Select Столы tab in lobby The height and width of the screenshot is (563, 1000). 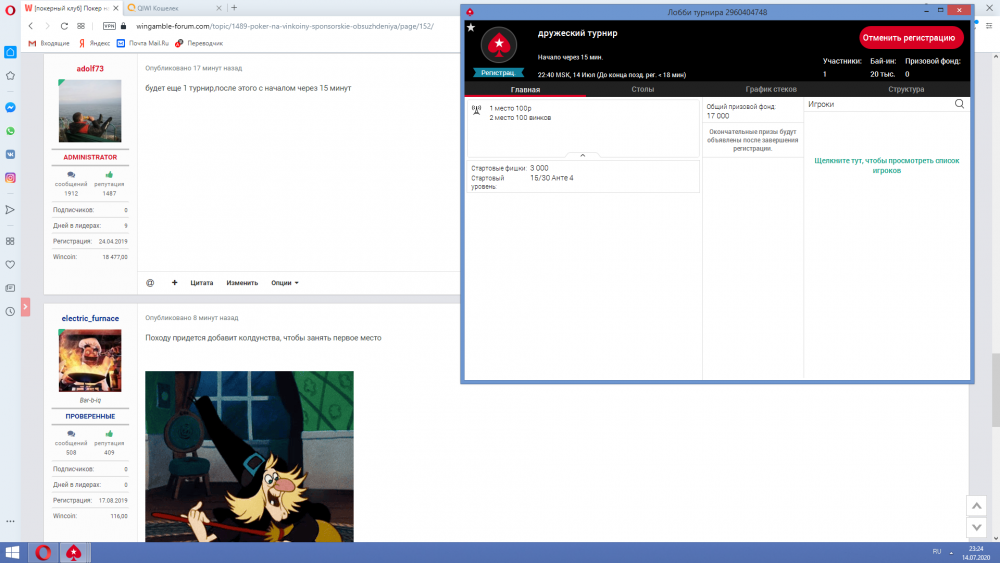point(643,89)
